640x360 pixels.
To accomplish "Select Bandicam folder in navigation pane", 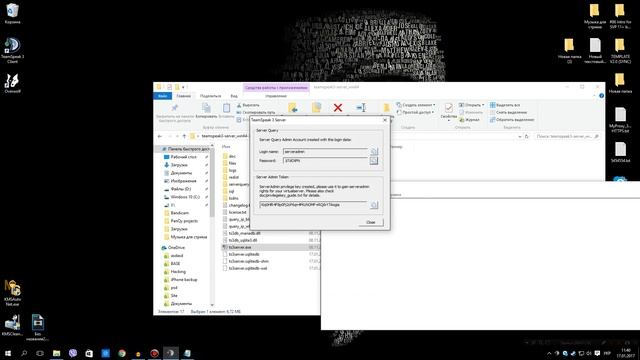I will tap(179, 213).
